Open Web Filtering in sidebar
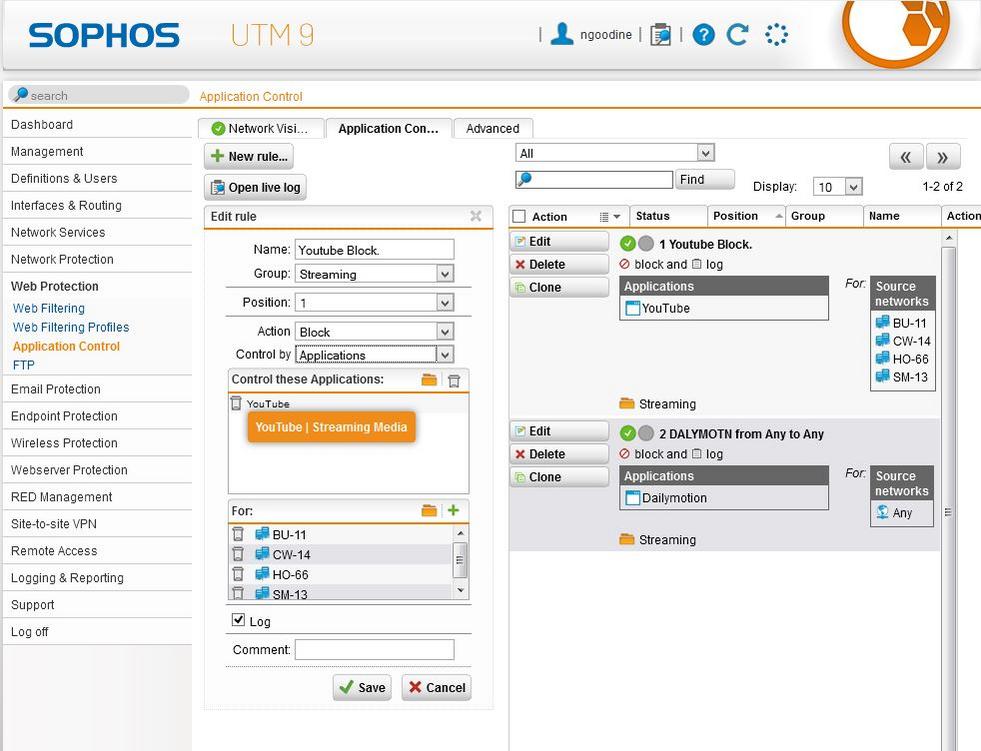Screen dimensions: 981x751 click(x=49, y=308)
